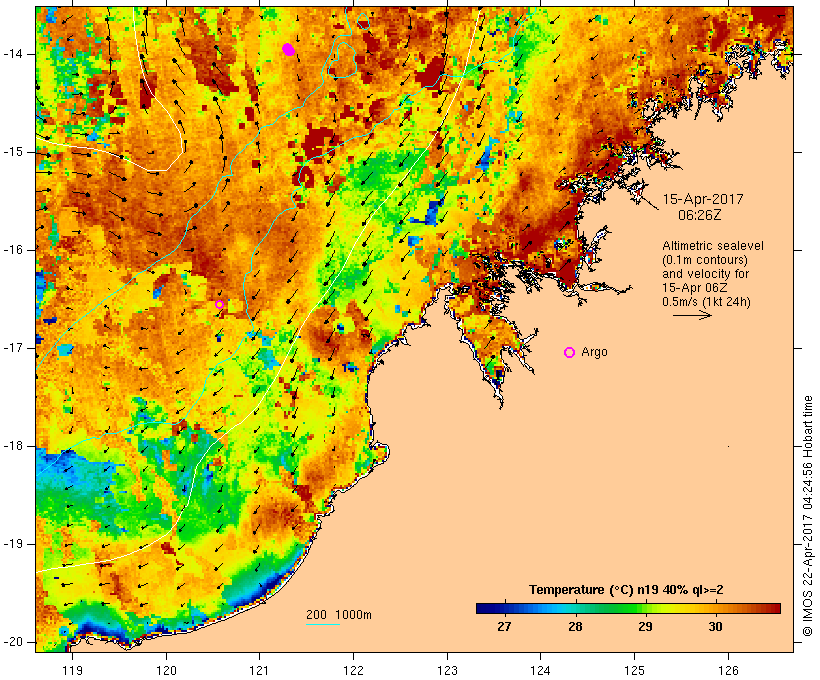The image size is (820, 680).
Task: Click the '-14' latitude axis label
Action: coord(12,54)
